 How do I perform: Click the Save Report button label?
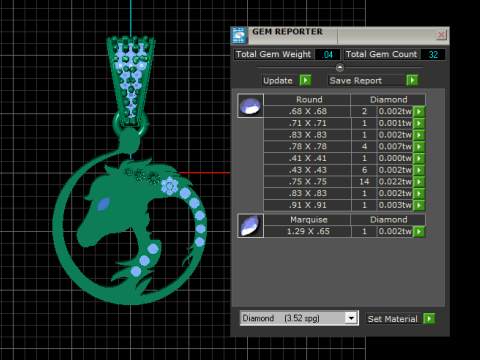[x=356, y=81]
